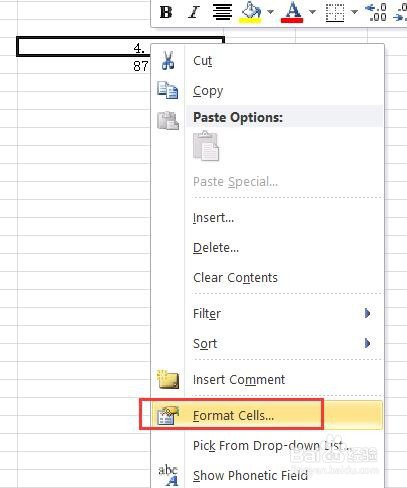Open the font color dropdown arrow
Viewport: 407px width, 488px height.
312,12
